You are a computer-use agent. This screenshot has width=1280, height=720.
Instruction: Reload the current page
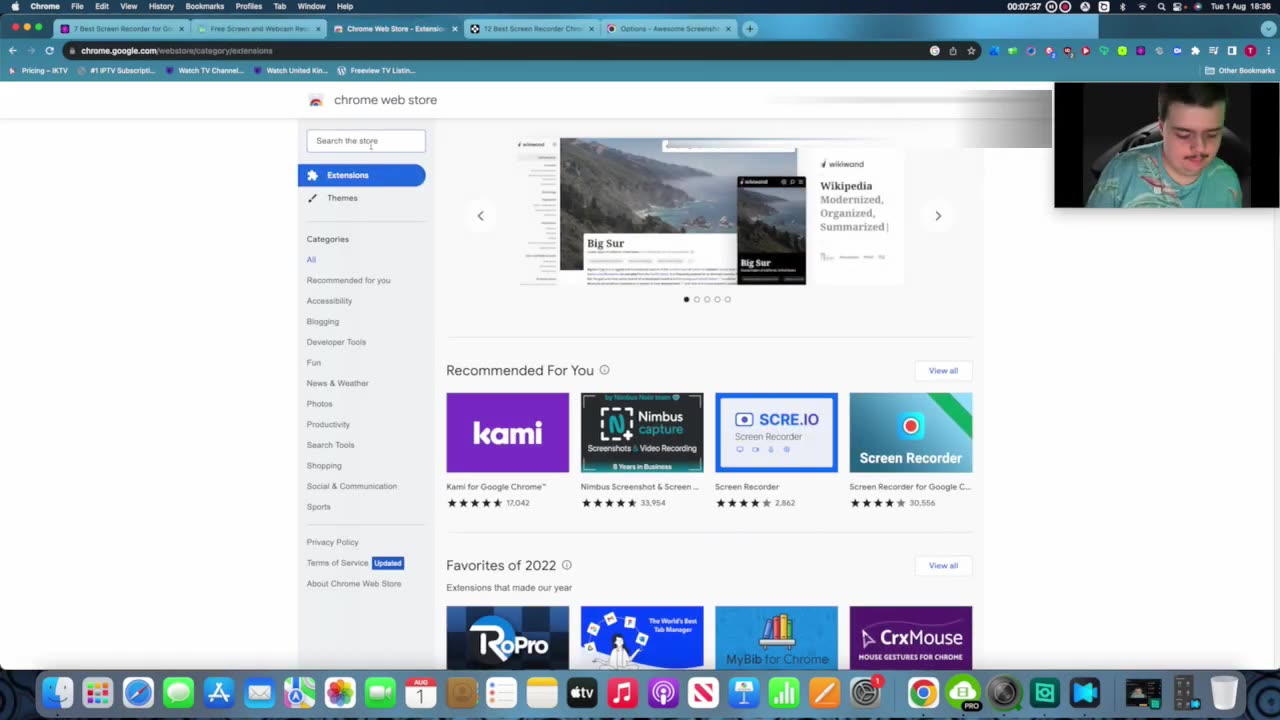[49, 50]
